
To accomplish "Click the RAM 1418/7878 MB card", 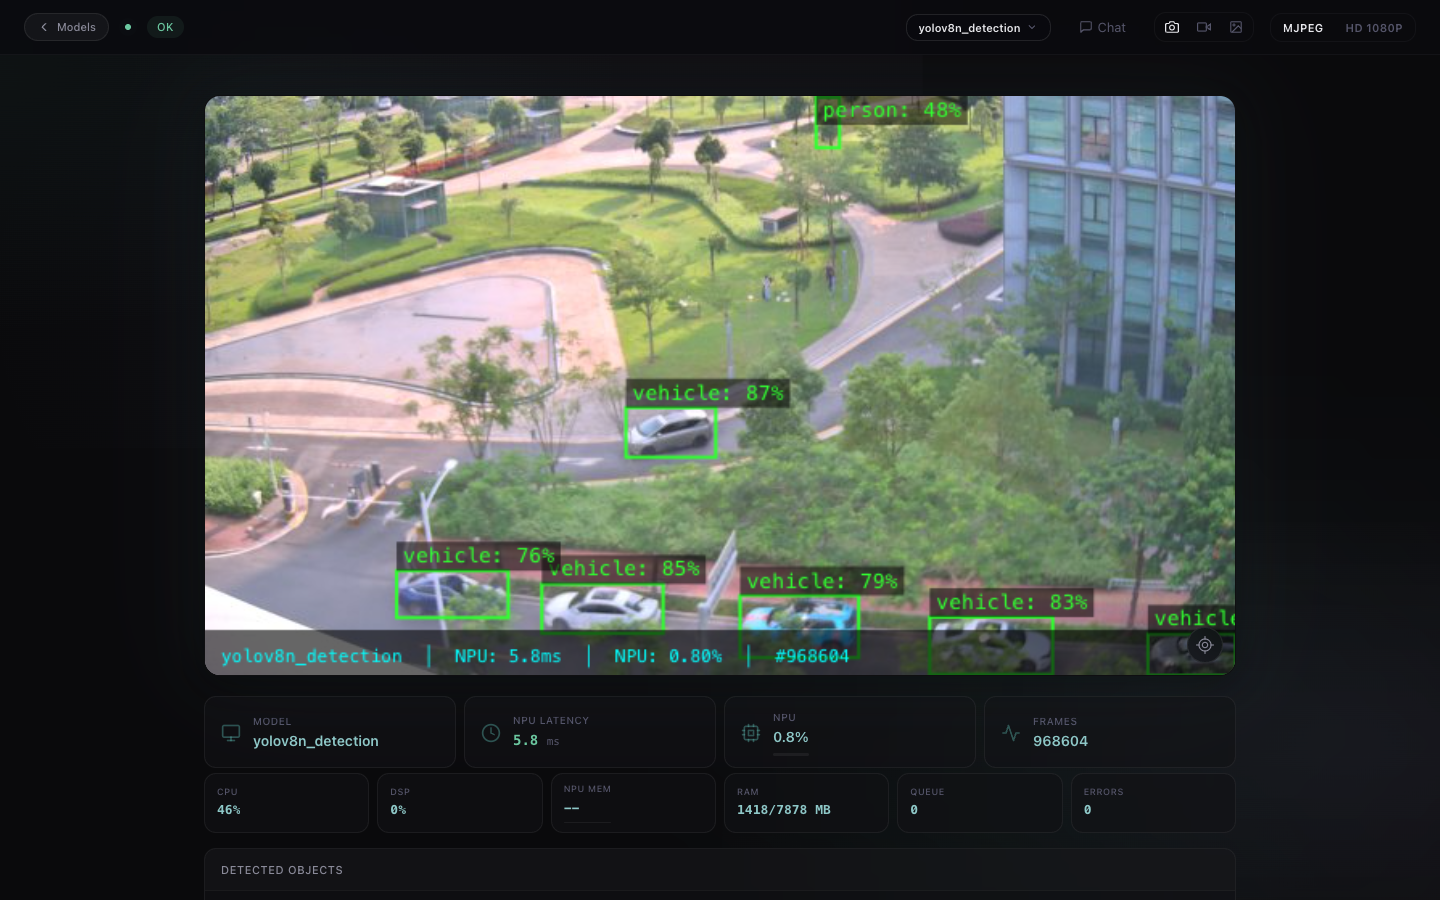I will click(x=806, y=802).
